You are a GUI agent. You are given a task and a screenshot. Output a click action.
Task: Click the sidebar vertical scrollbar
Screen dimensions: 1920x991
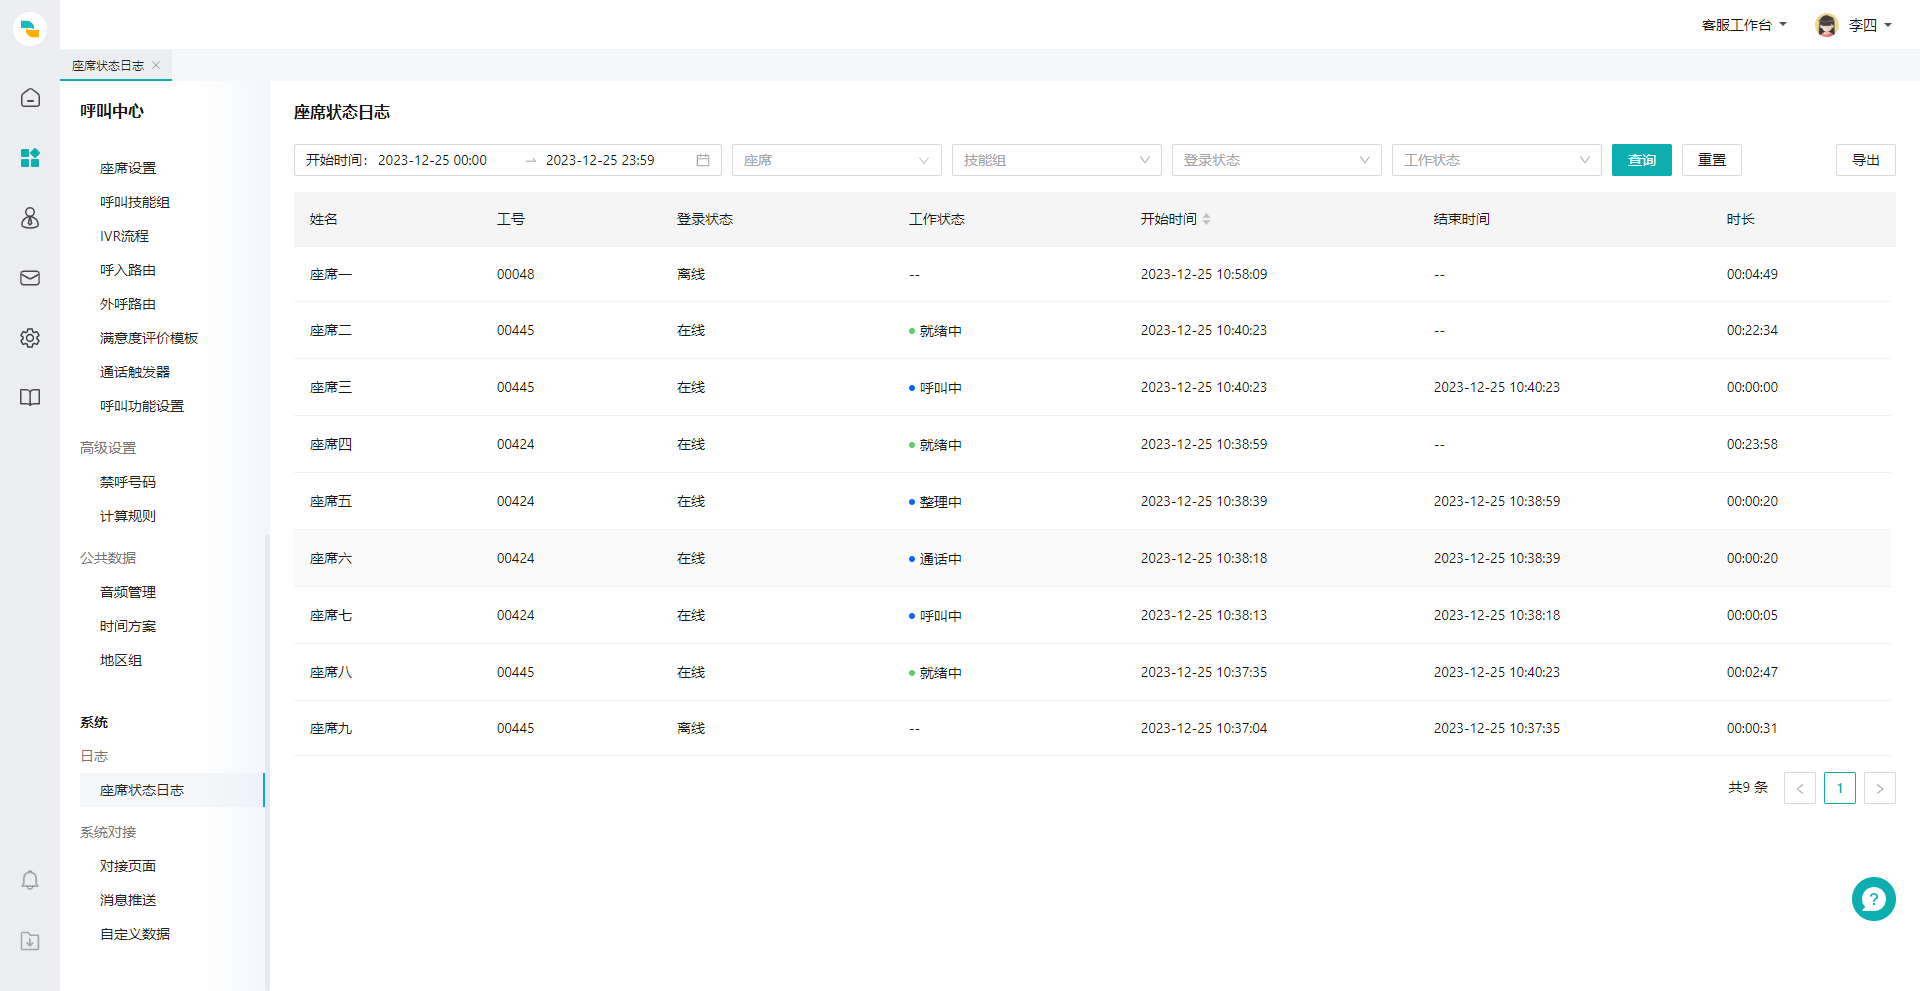(x=267, y=760)
